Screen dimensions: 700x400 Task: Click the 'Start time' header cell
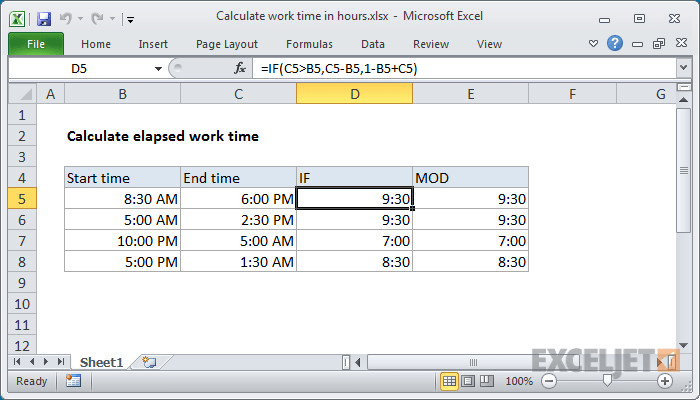coord(122,178)
